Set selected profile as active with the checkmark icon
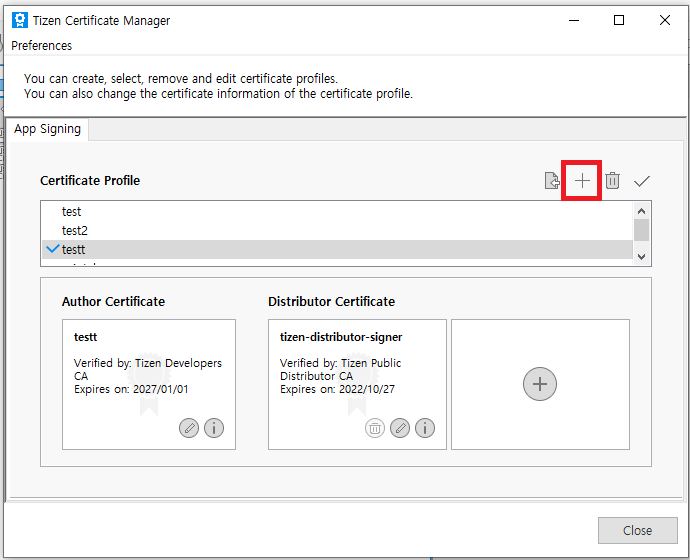The image size is (690, 560). click(642, 181)
